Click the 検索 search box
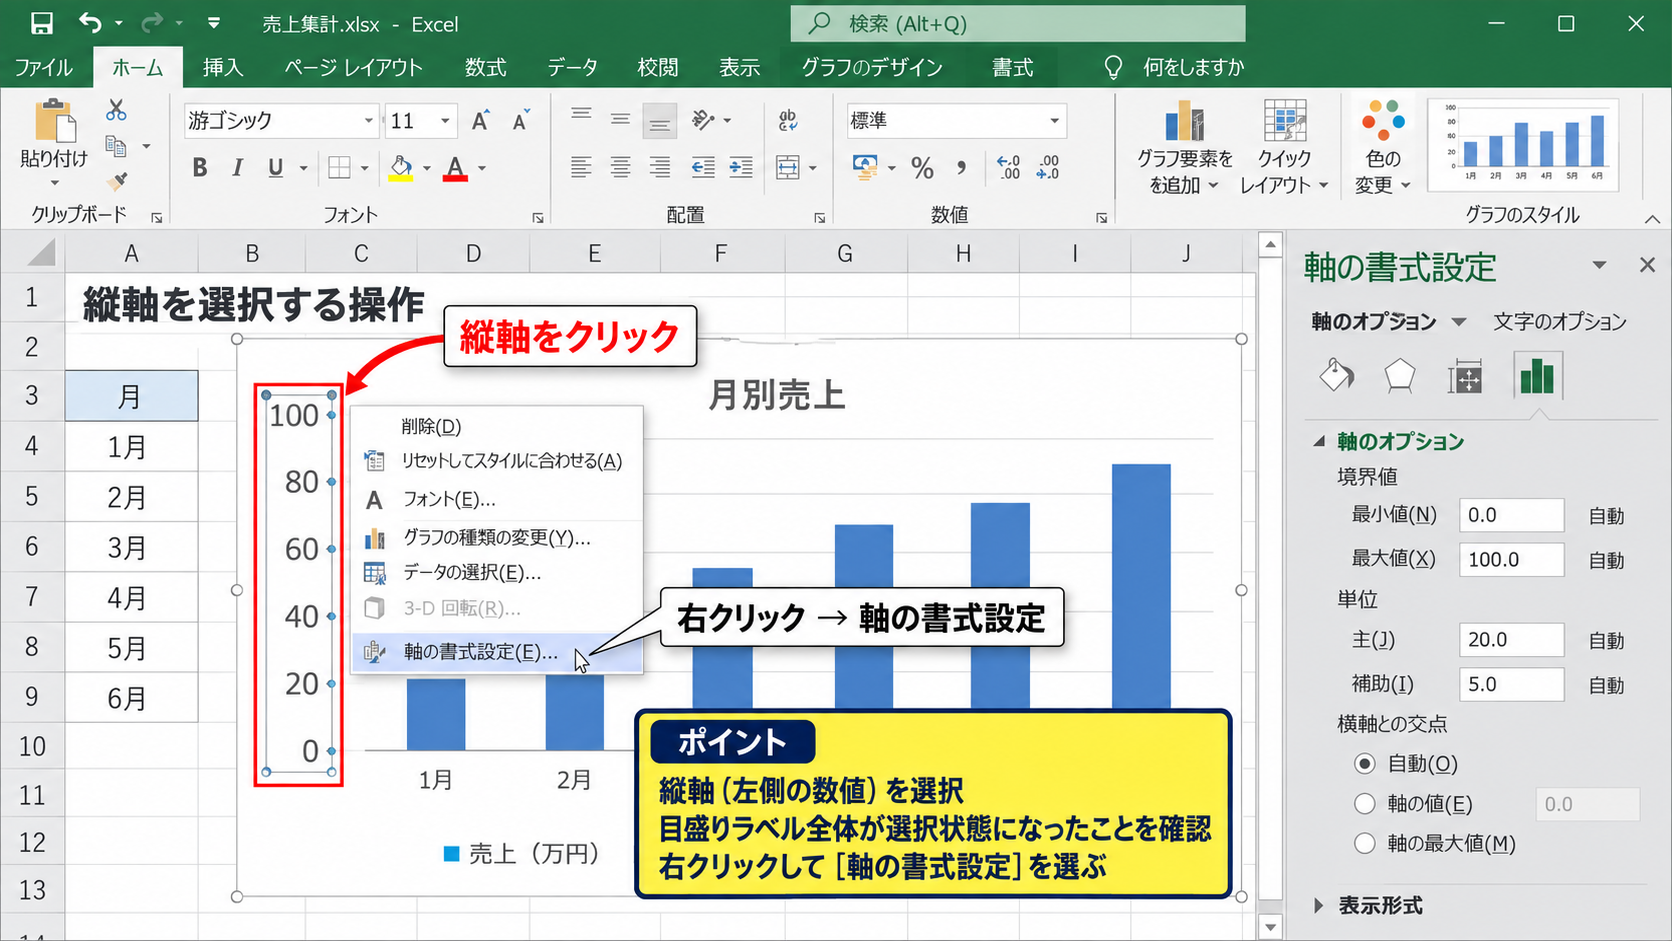 click(1018, 23)
